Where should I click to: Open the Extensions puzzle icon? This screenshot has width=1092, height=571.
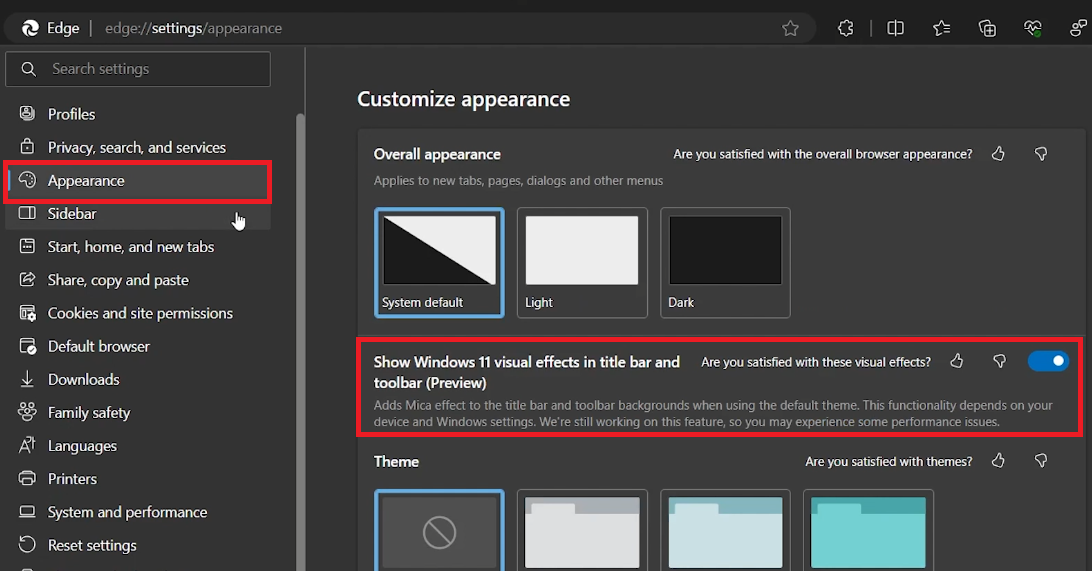click(845, 28)
